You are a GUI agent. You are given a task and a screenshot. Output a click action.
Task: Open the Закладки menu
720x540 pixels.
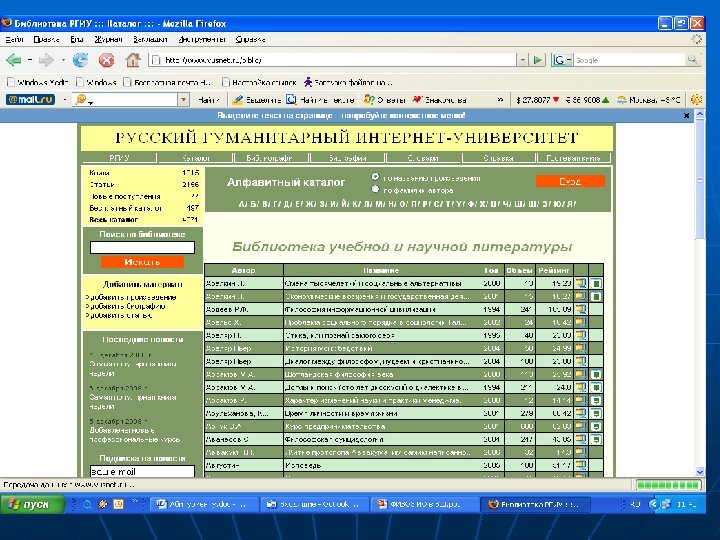[x=150, y=39]
